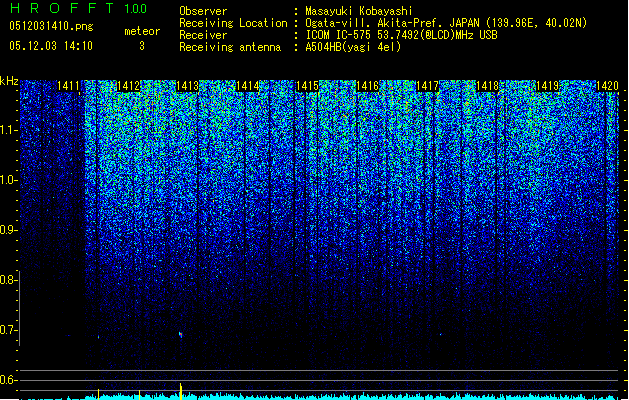629x400 pixels.
Task: Click the tallest yellow spike in power graph
Action: 181,391
